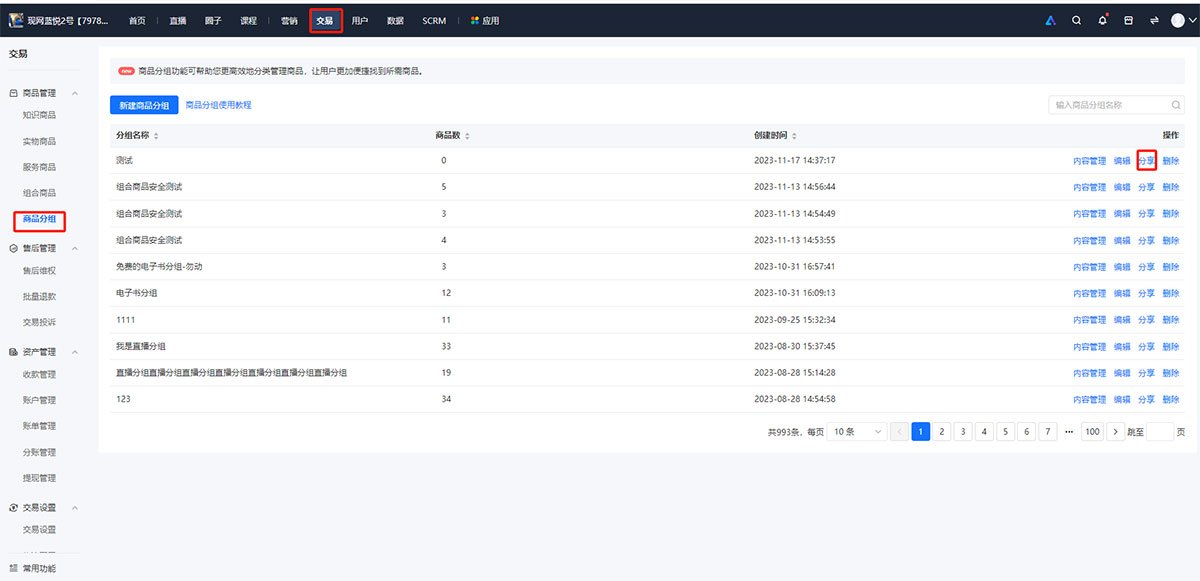Click the 新建商品分组 button
Screen dimensions: 1200x581
point(144,105)
